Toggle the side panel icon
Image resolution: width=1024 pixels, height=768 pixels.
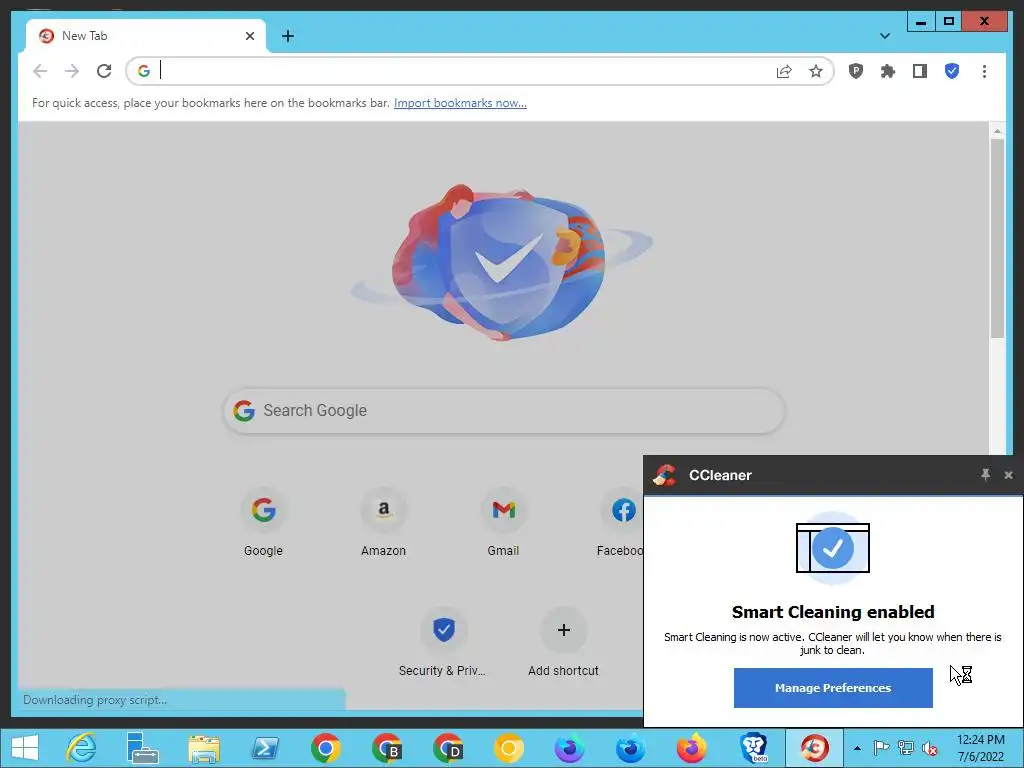920,71
